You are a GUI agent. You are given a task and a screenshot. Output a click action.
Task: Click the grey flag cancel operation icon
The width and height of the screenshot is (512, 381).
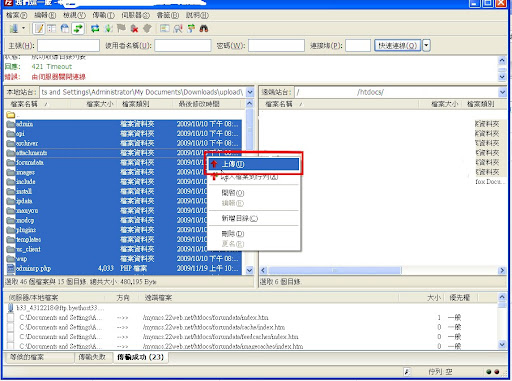121,29
